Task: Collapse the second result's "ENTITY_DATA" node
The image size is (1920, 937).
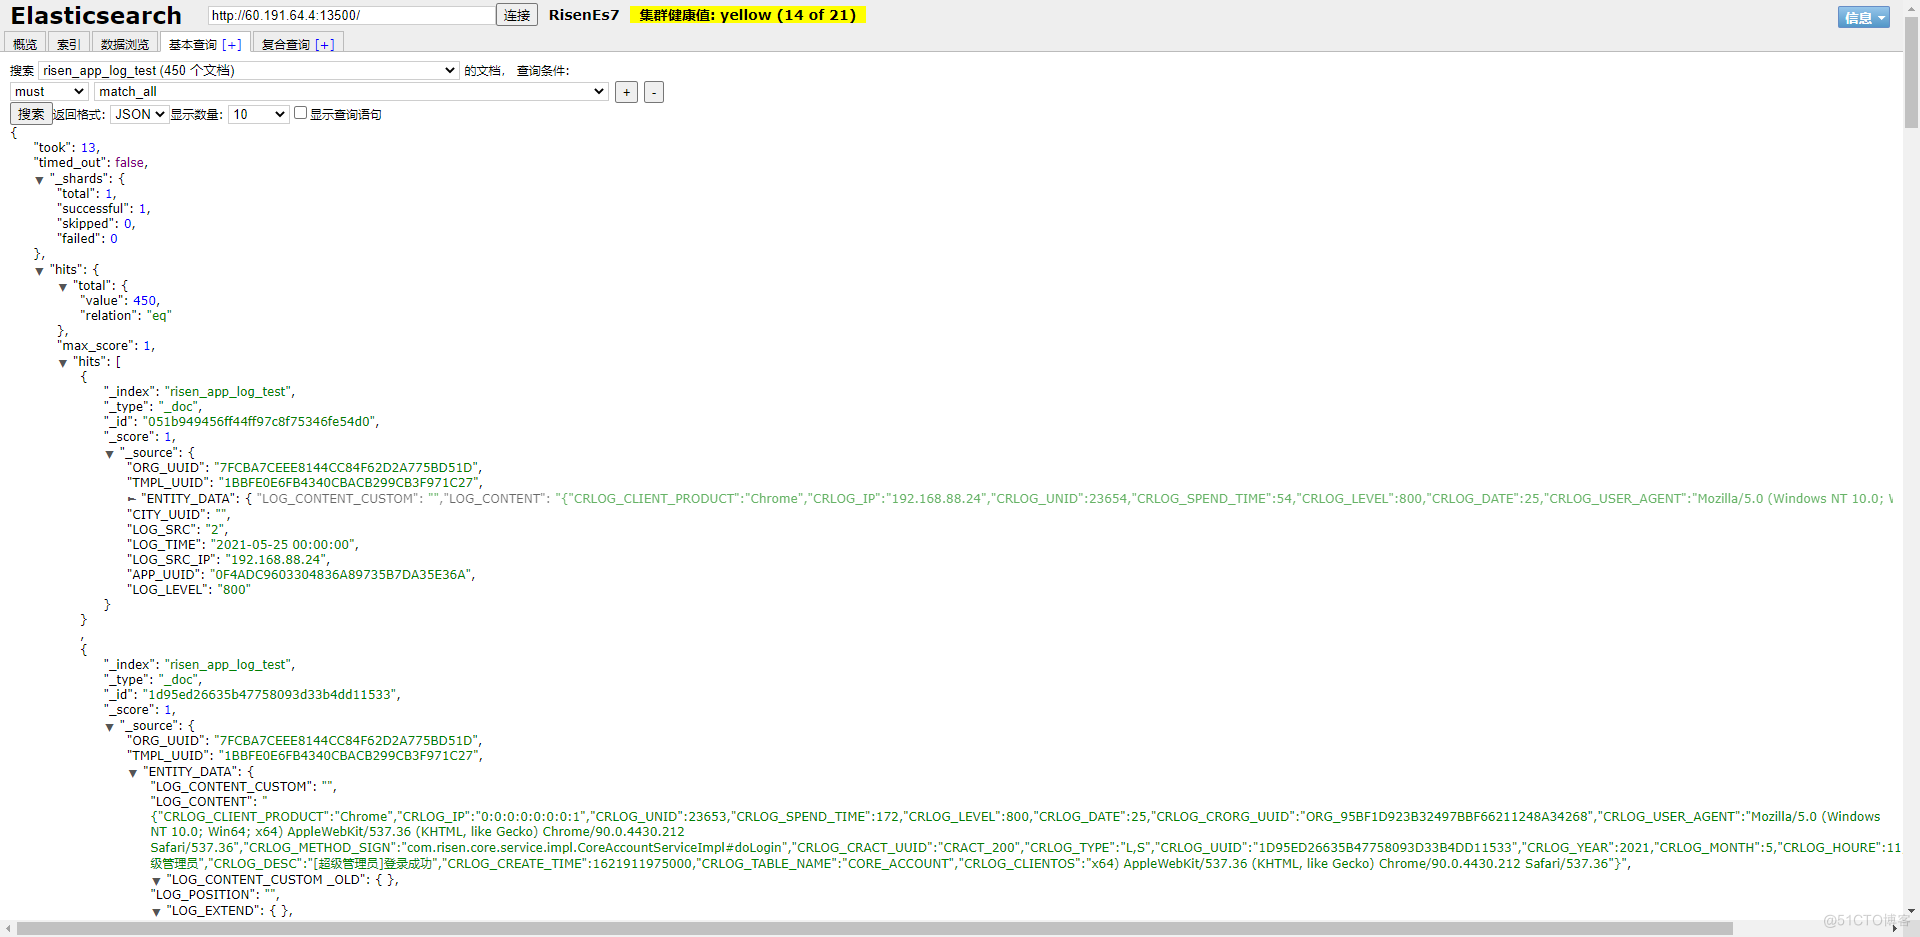Action: coord(133,773)
